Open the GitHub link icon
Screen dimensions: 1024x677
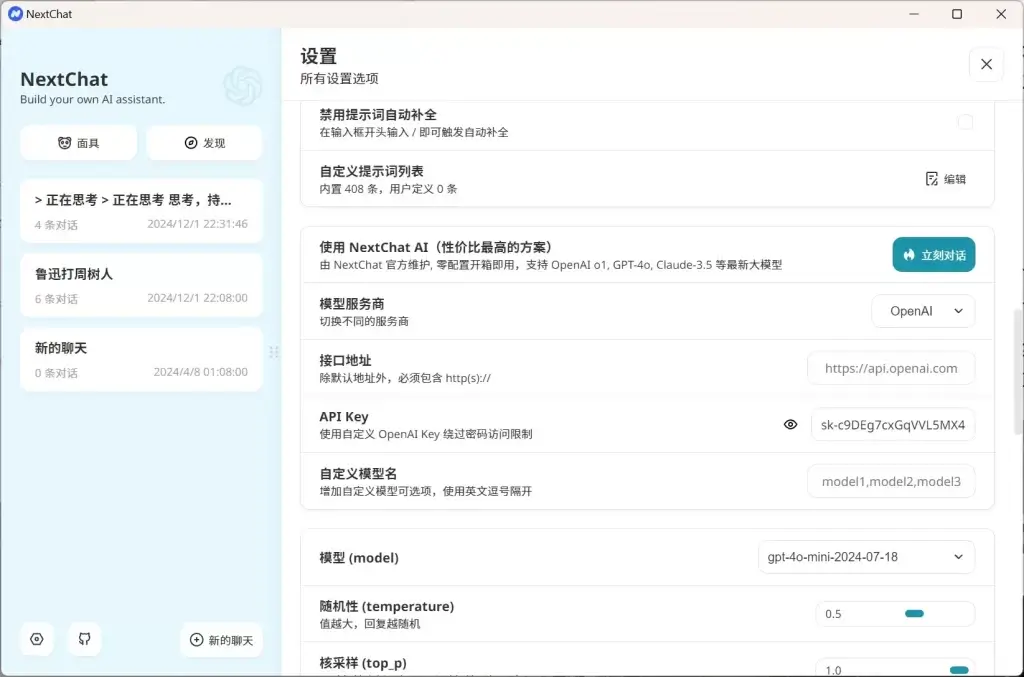tap(84, 639)
